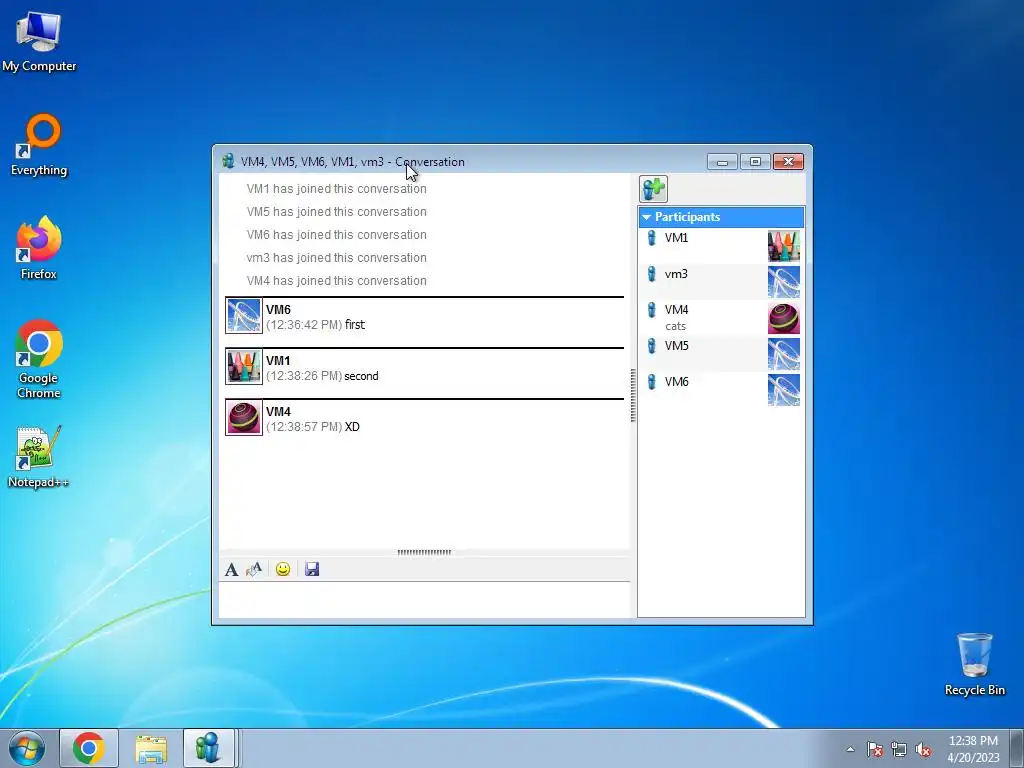The image size is (1024, 768).
Task: Click the add participant icon
Action: point(653,189)
